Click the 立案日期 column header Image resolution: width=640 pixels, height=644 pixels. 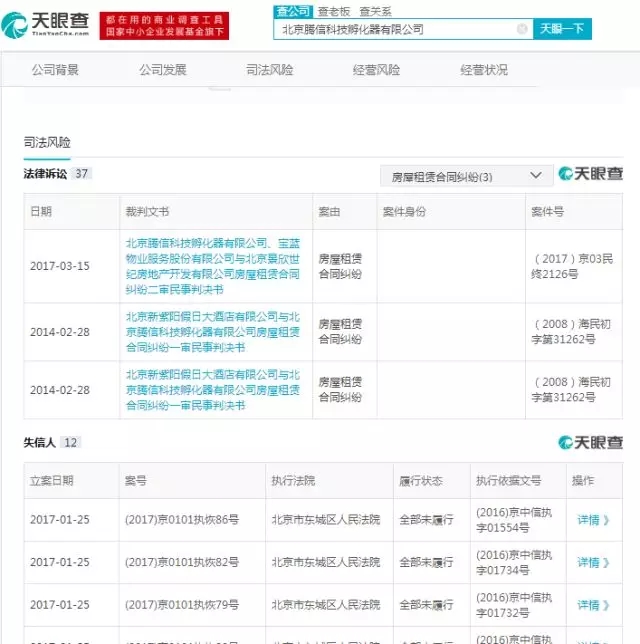click(x=52, y=480)
